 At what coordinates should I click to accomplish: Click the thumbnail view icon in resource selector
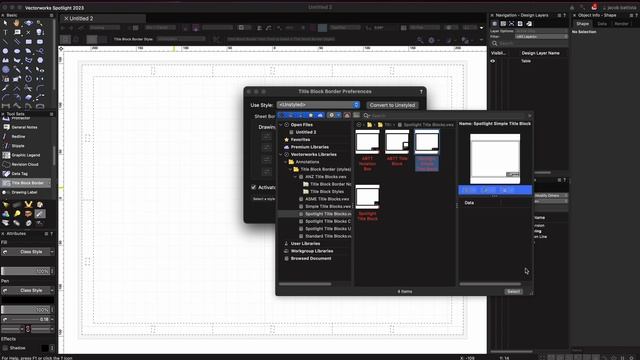(x=356, y=116)
